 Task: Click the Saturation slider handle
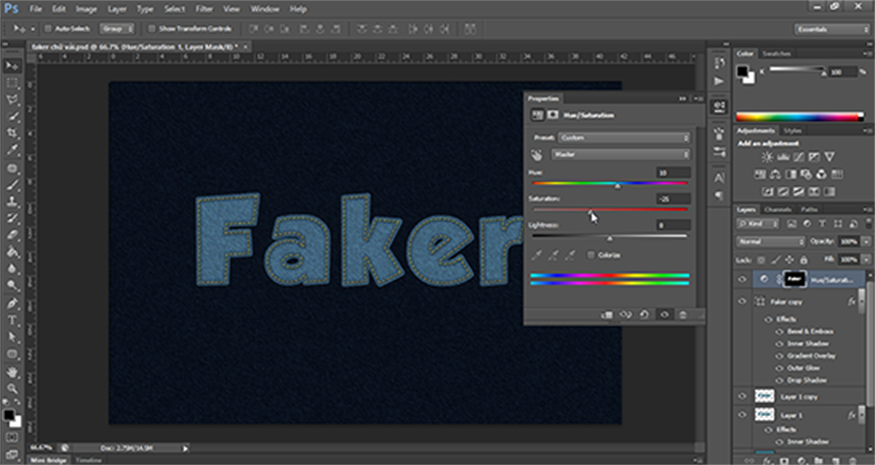point(589,213)
